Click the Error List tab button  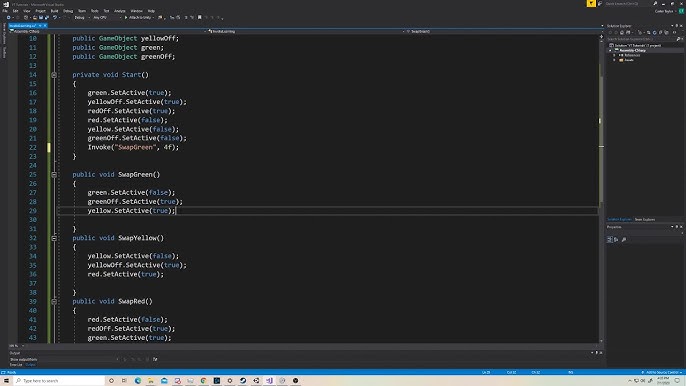(x=16, y=365)
